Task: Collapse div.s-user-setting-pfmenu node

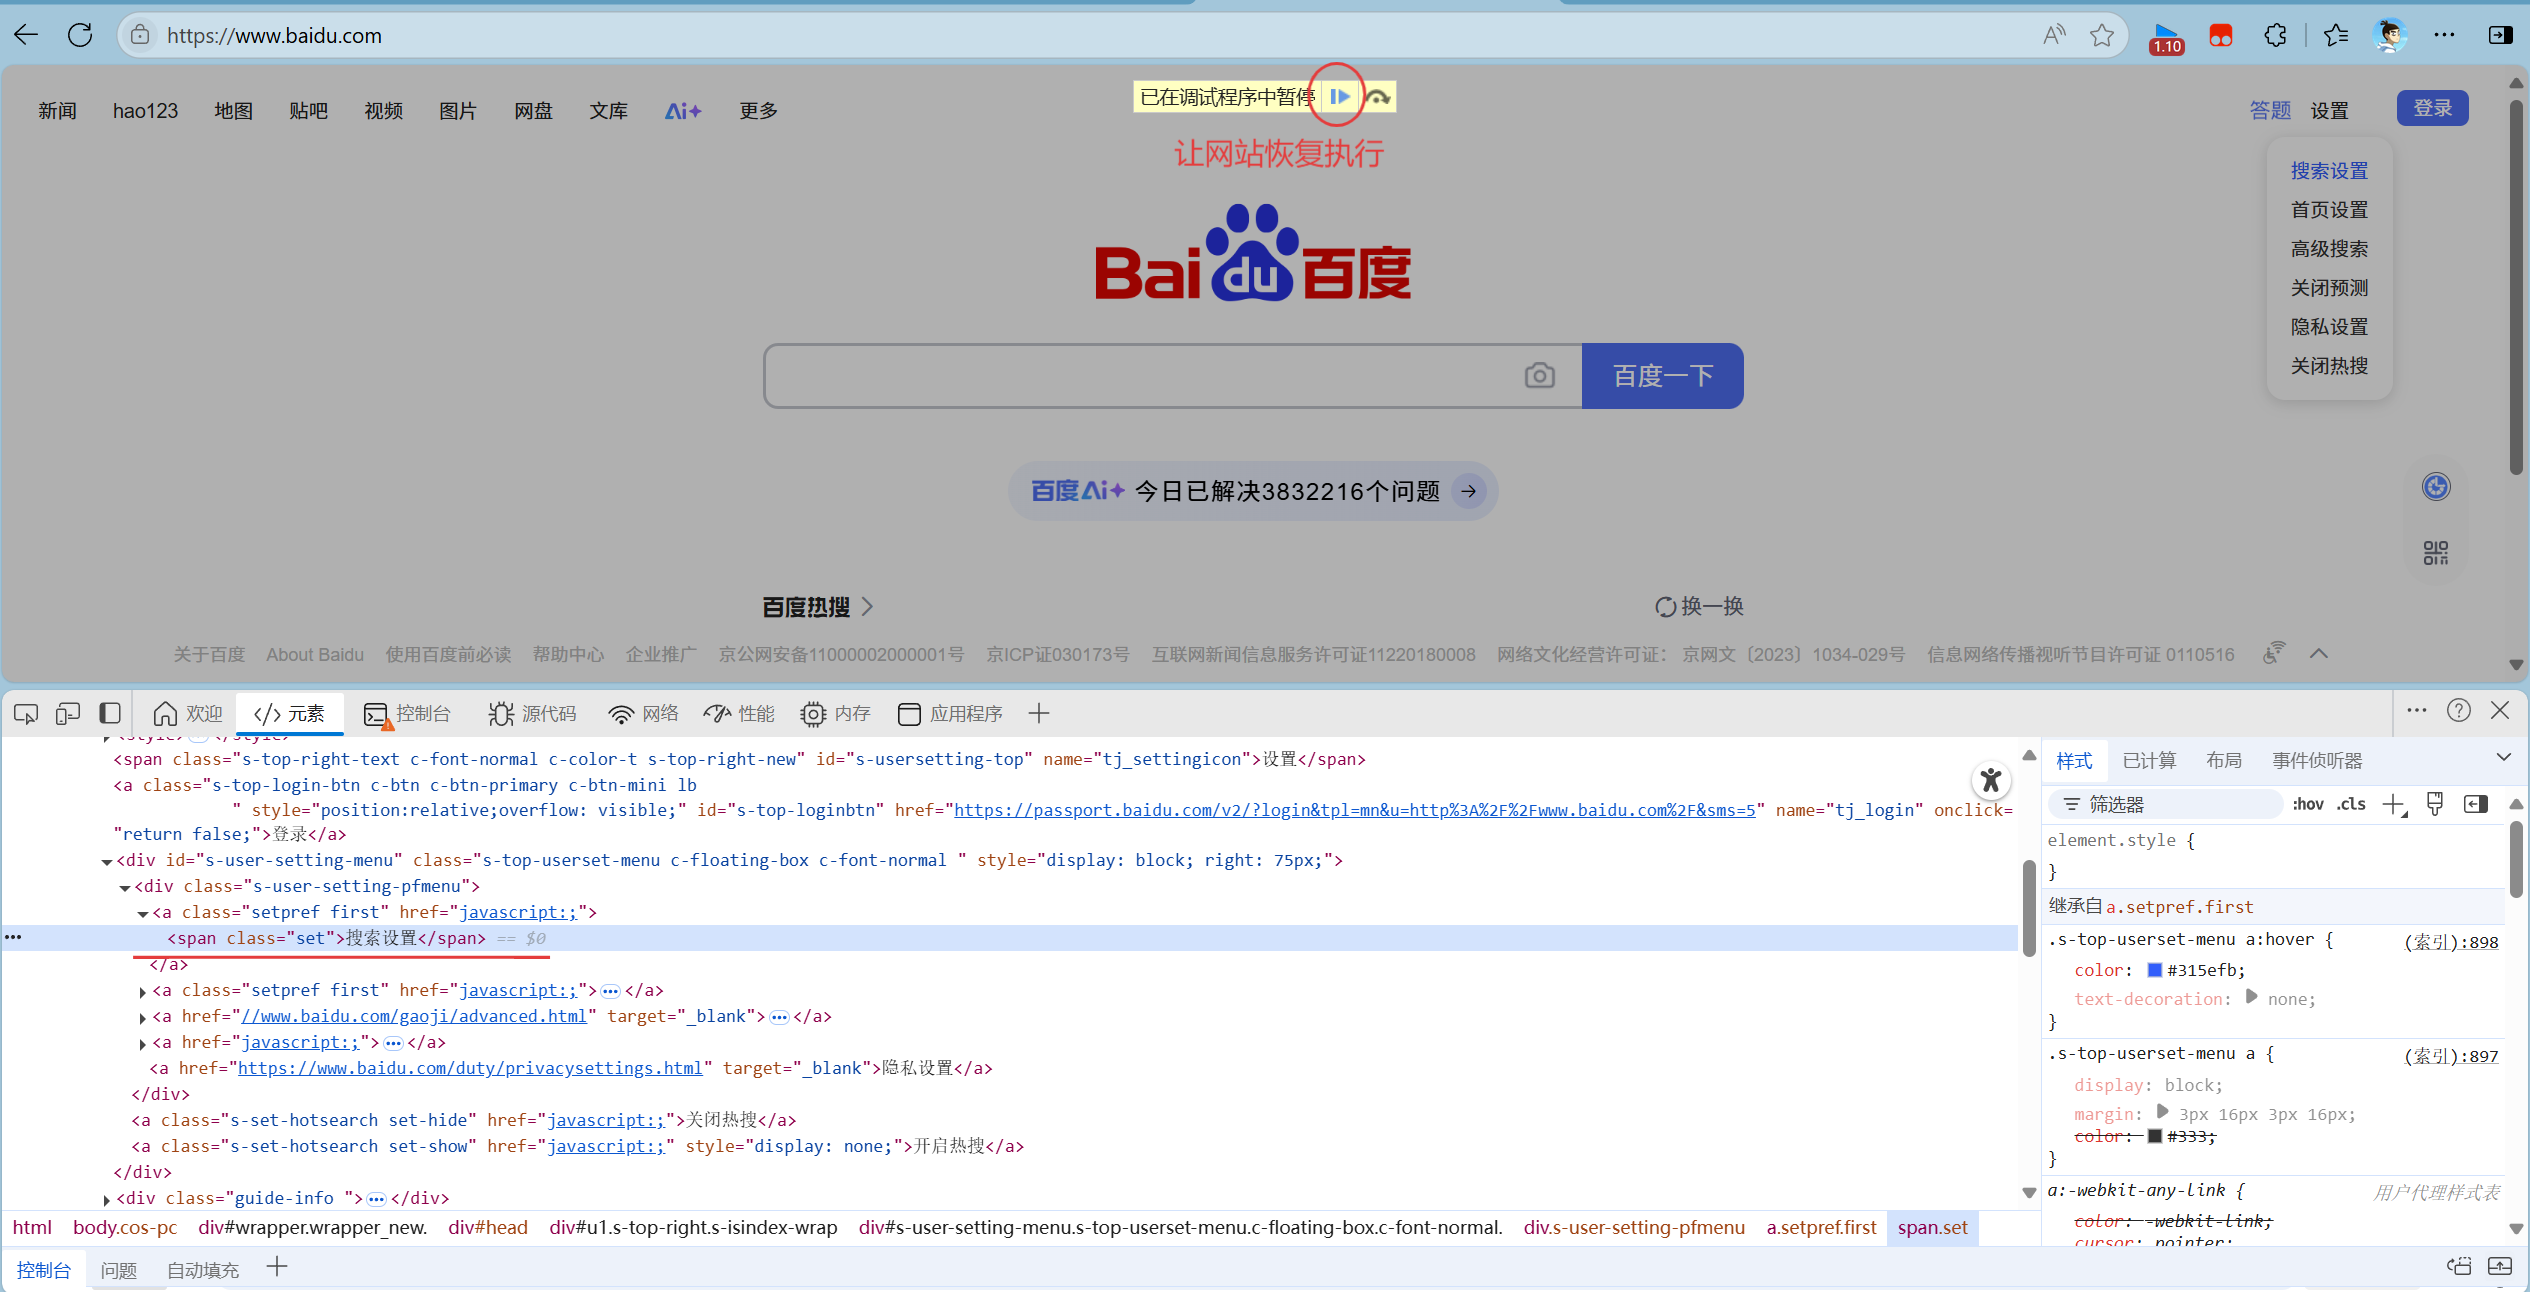Action: coord(125,887)
